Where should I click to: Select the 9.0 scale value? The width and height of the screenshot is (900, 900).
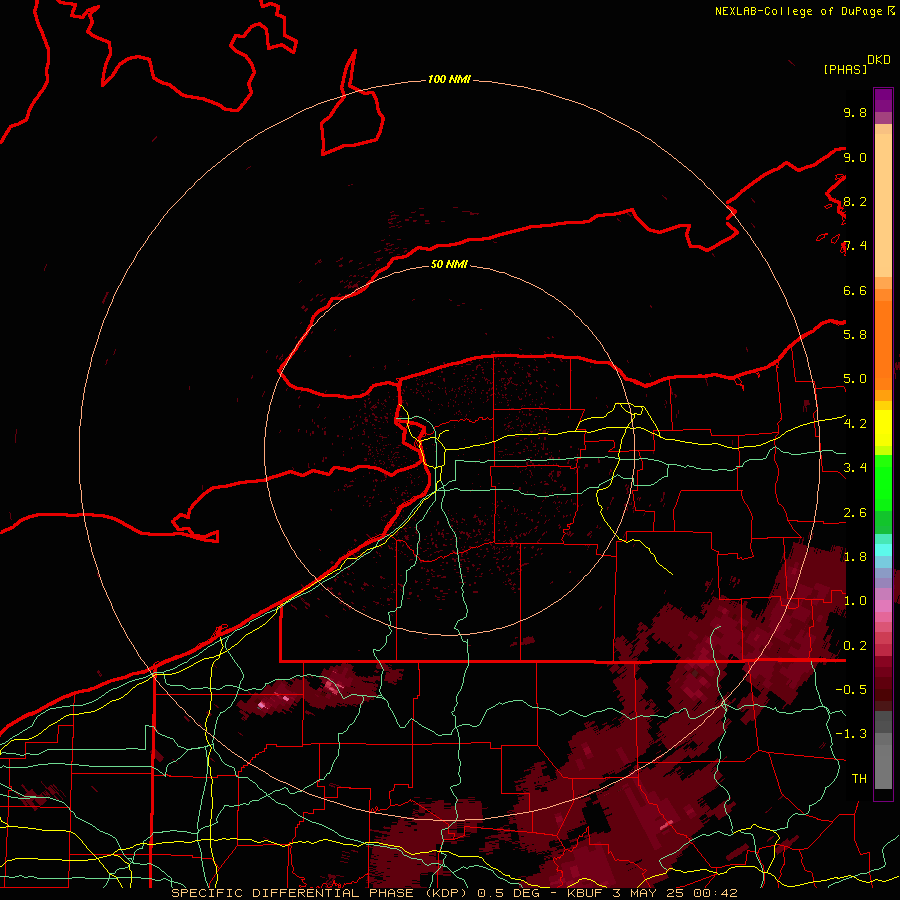point(855,157)
